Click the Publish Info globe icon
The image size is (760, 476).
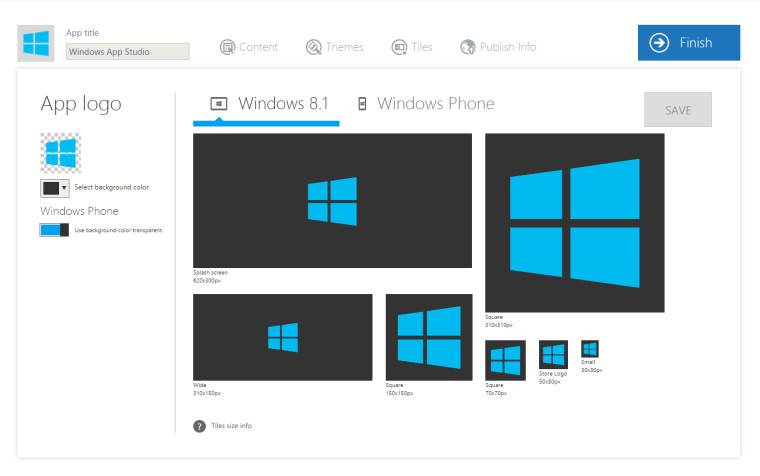click(468, 47)
